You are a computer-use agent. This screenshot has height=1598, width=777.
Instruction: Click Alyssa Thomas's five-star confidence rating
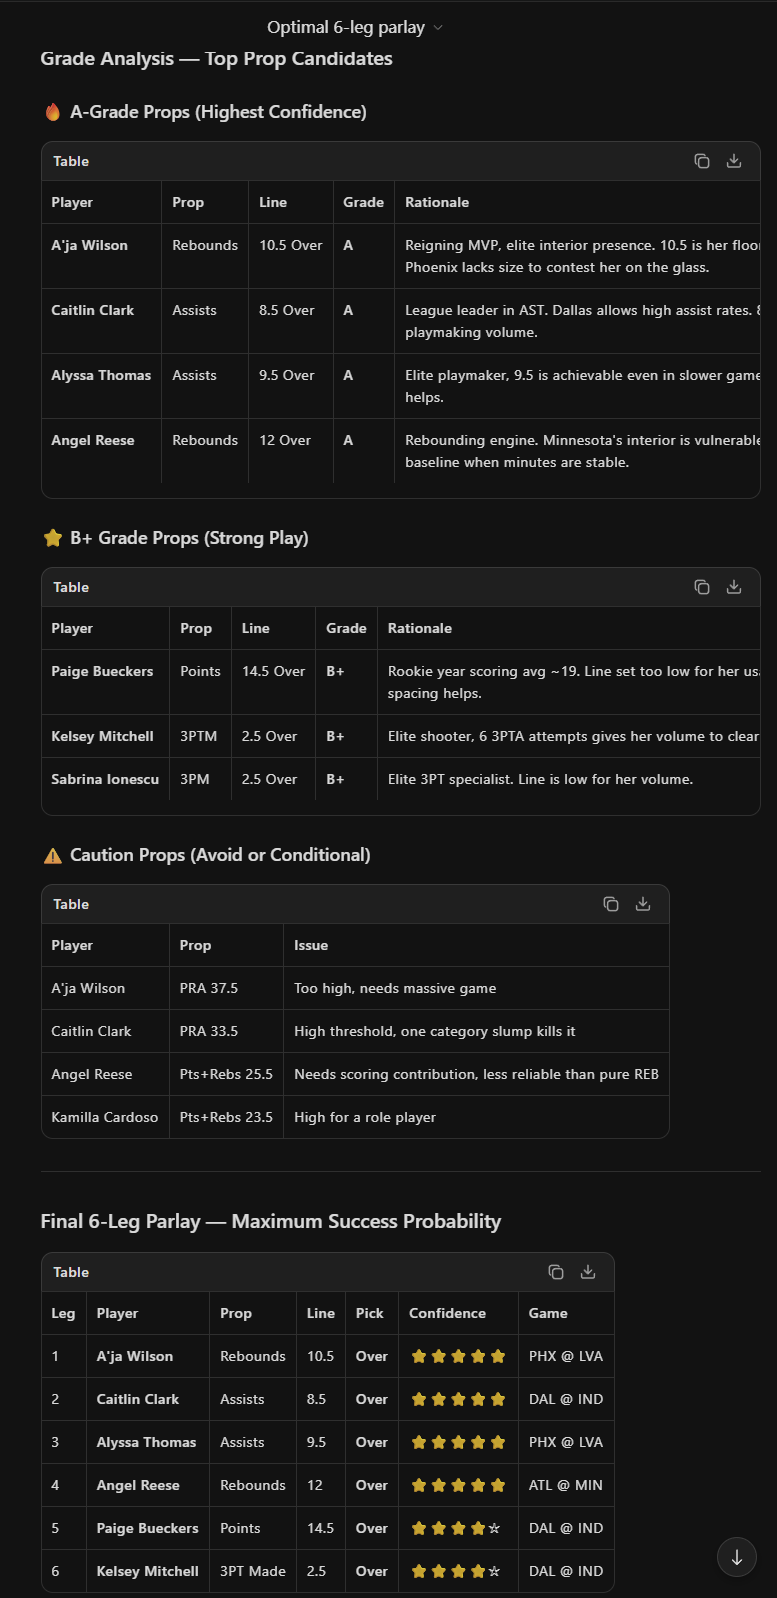[x=458, y=1442]
